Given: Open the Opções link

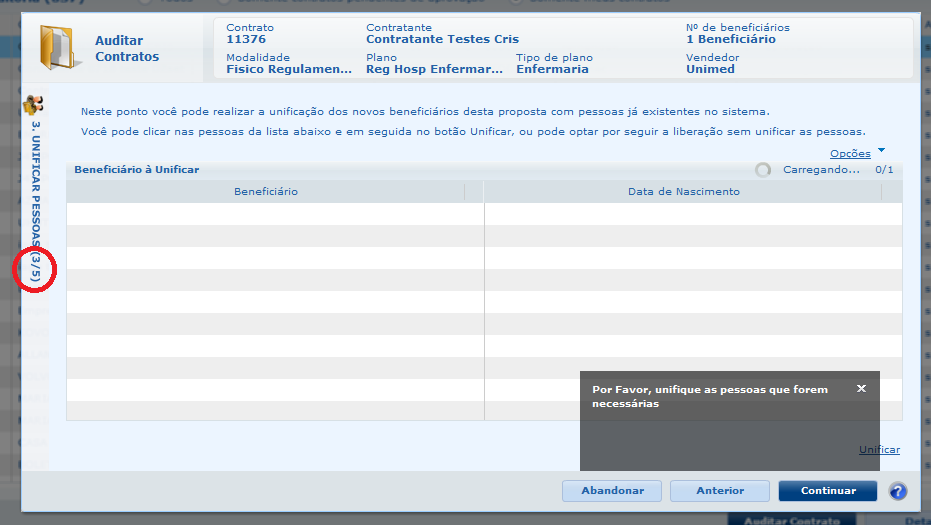Looking at the screenshot, I should [x=850, y=153].
